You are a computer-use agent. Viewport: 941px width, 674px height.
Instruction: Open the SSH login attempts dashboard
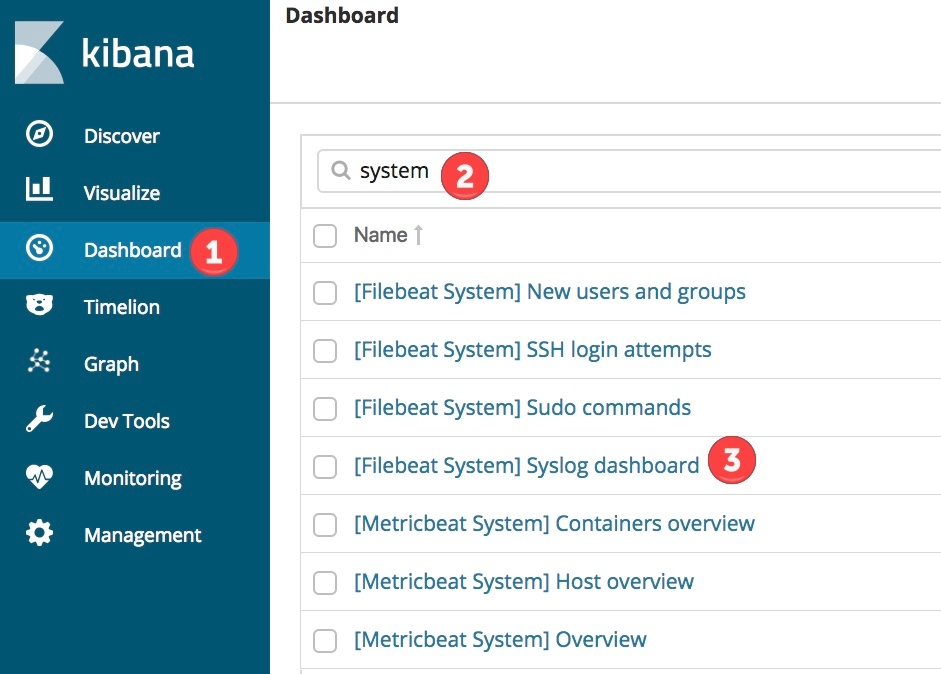533,350
